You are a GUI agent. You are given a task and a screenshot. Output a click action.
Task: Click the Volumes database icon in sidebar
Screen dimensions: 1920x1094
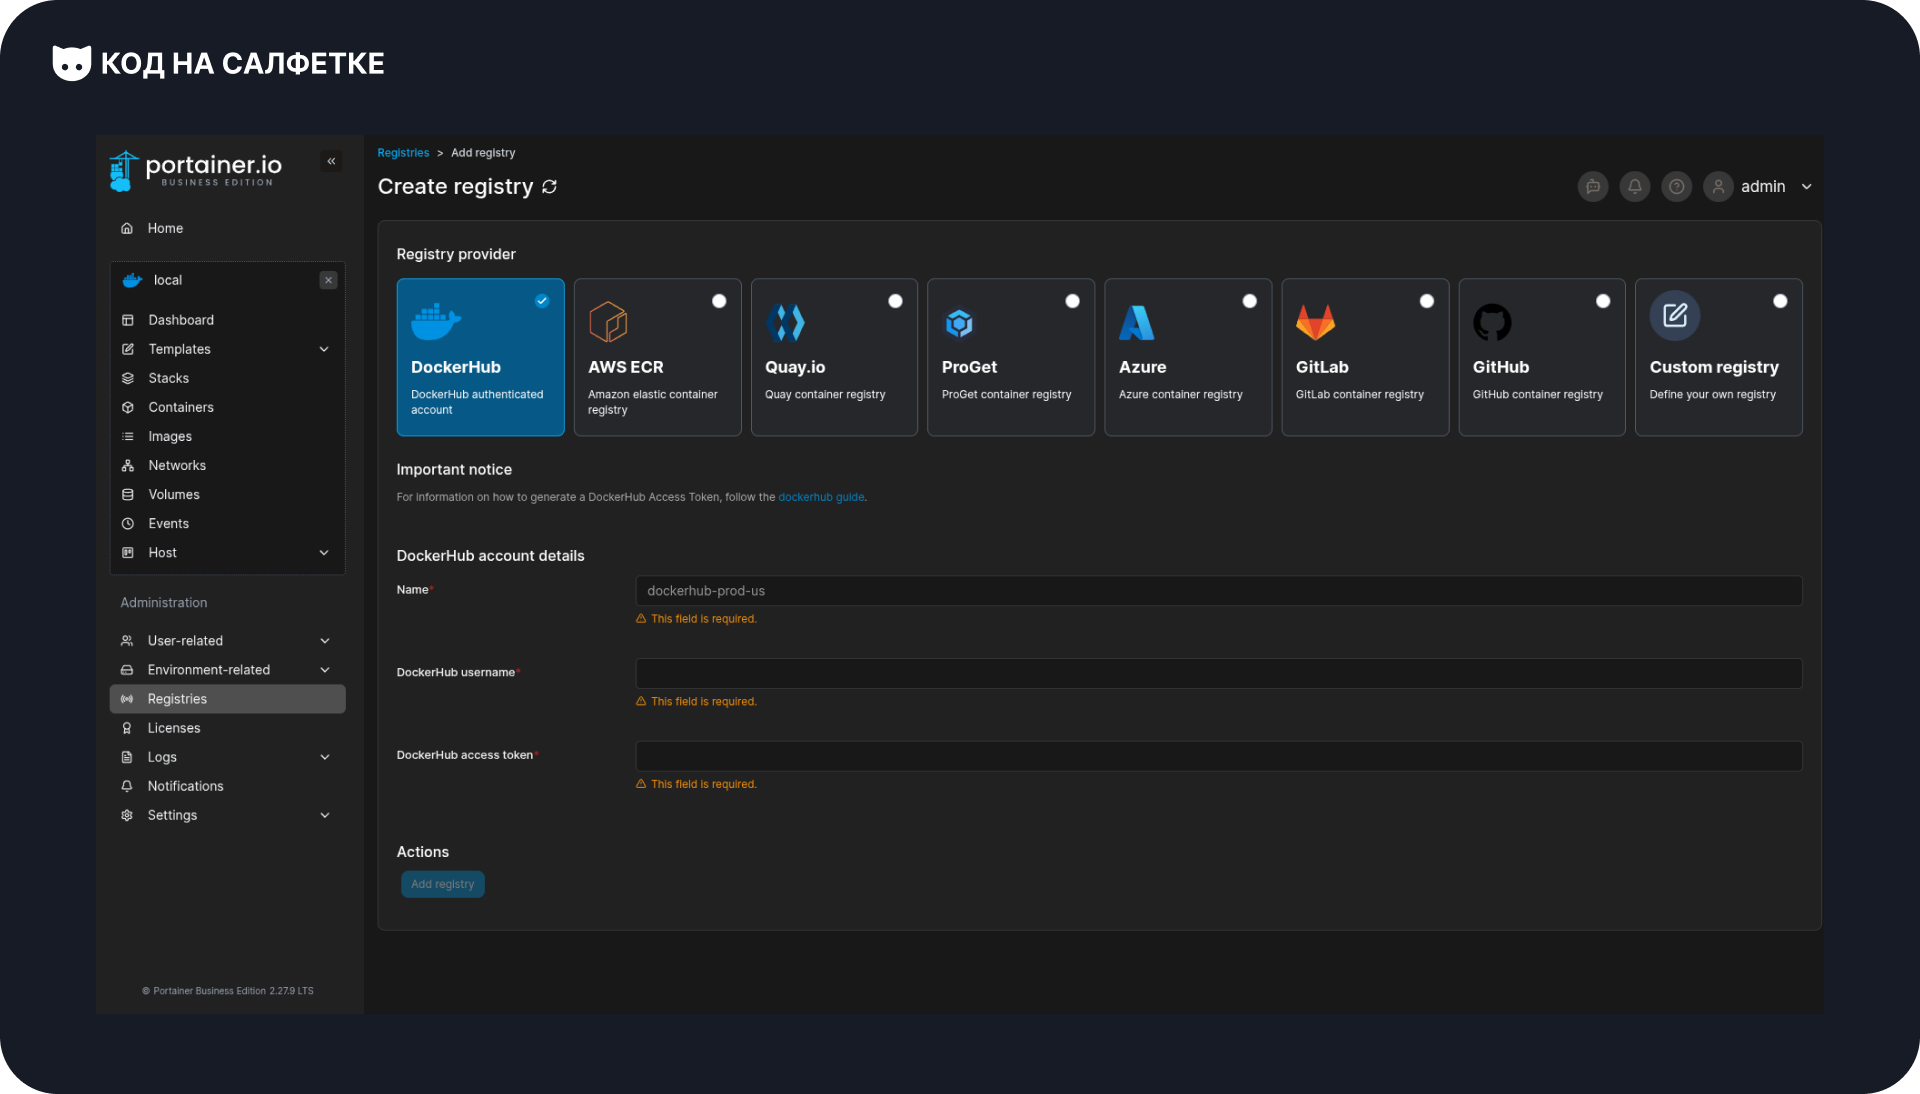128,494
